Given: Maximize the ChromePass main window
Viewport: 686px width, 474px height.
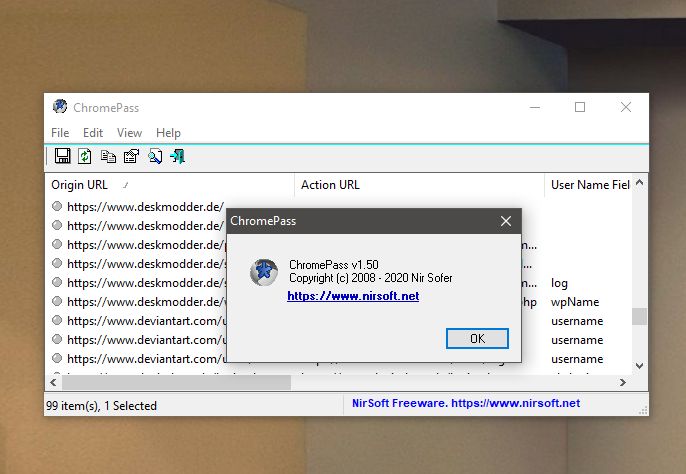Looking at the screenshot, I should tap(580, 107).
